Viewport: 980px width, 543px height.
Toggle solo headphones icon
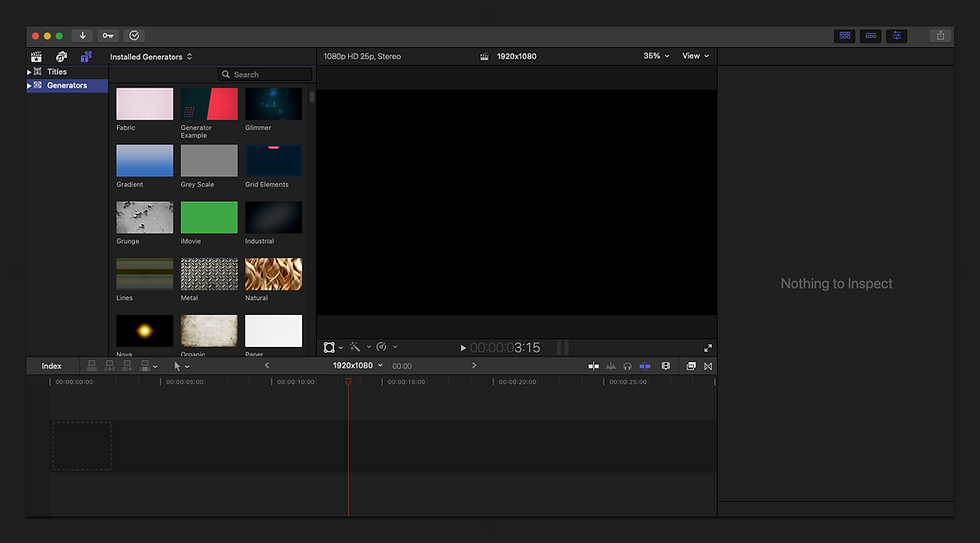pos(628,366)
